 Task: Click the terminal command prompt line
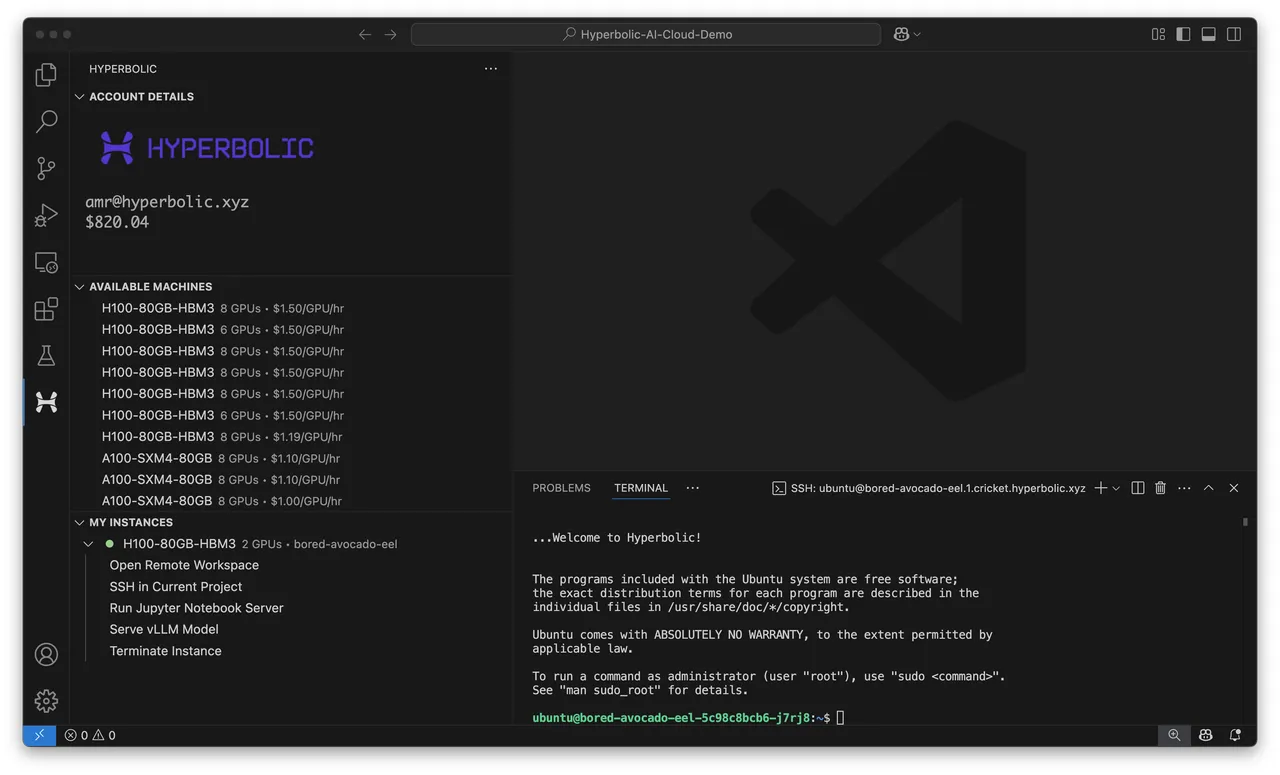tap(688, 717)
